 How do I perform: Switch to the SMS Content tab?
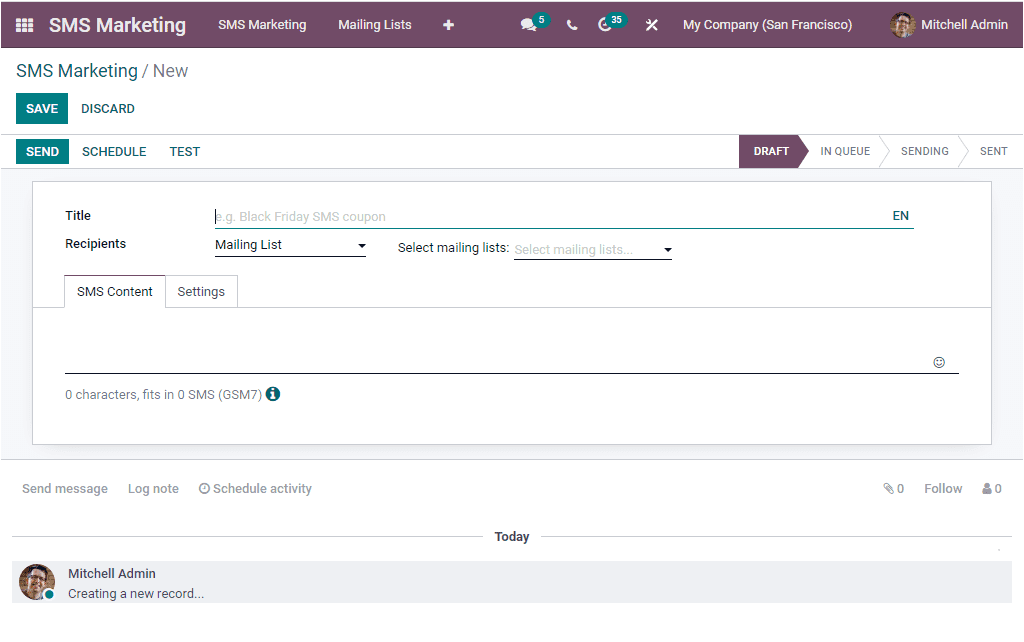[x=114, y=291]
